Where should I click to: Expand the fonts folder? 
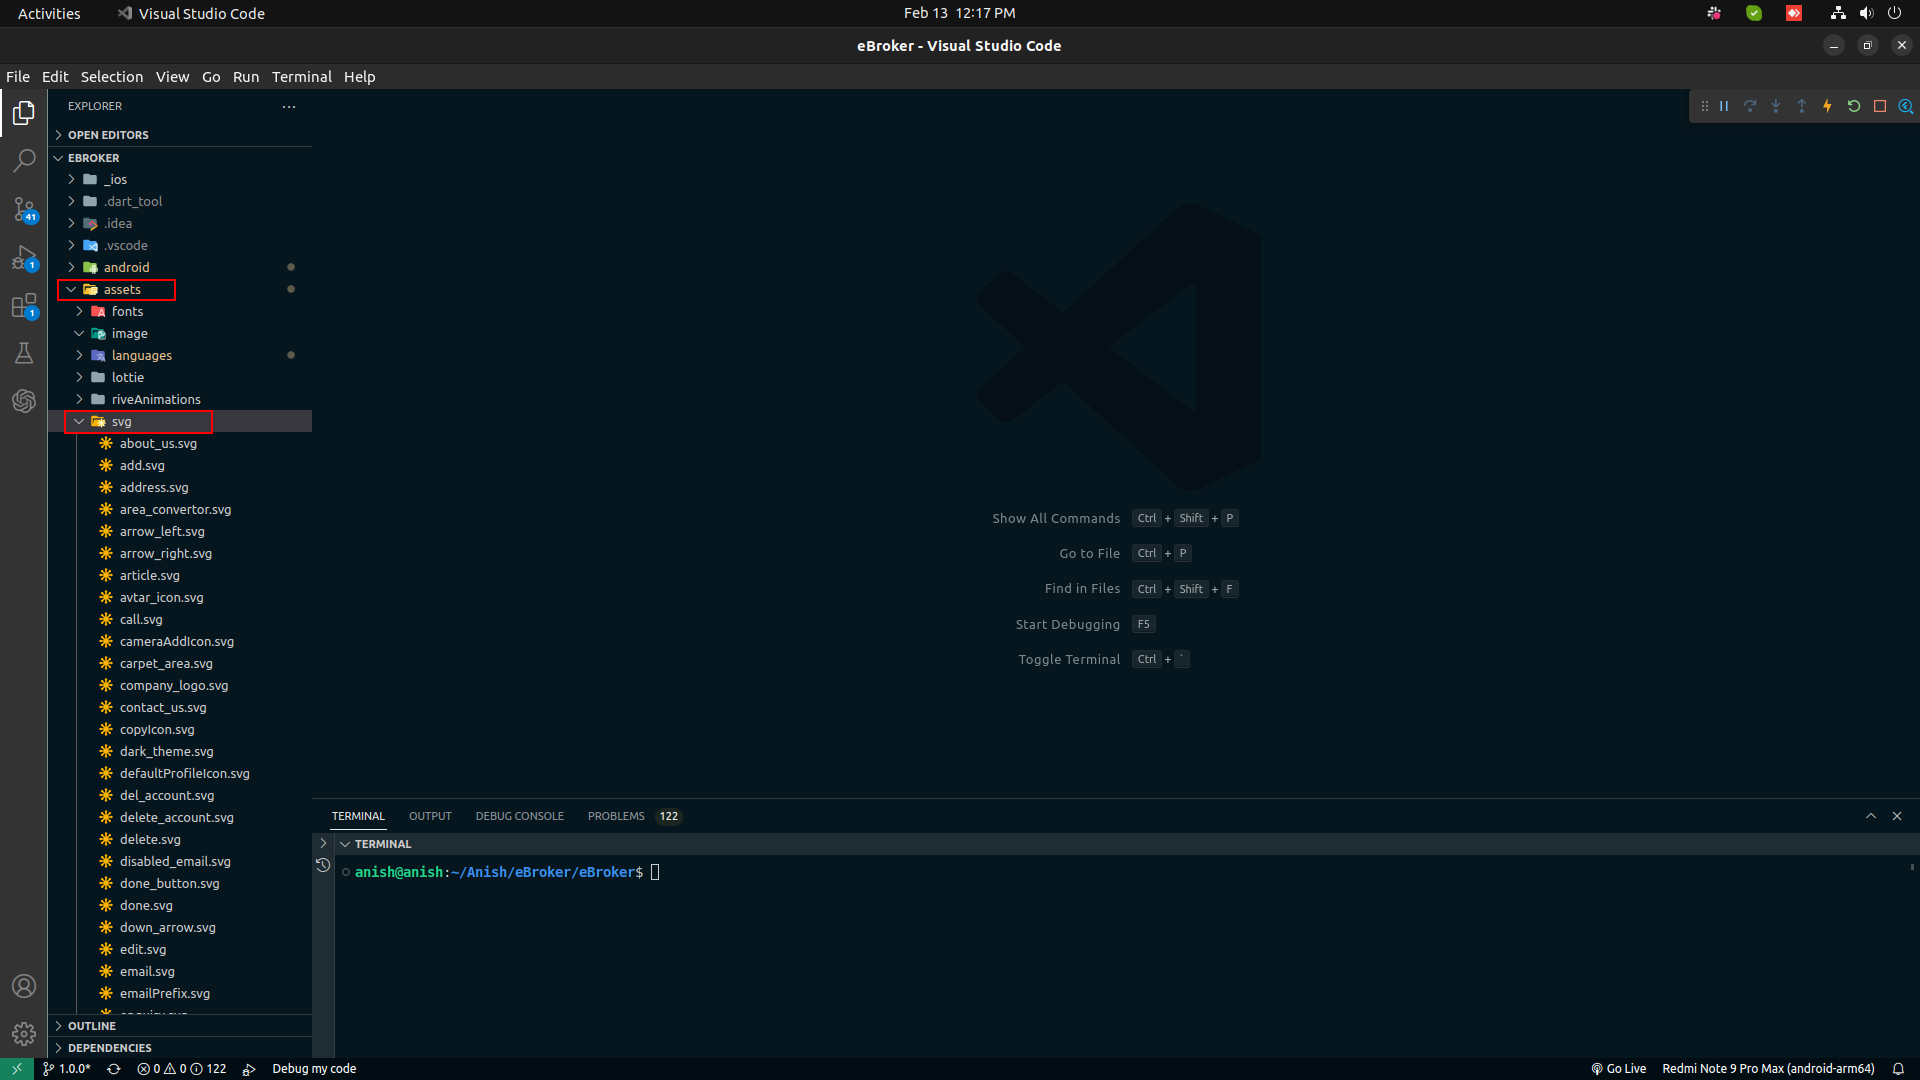pyautogui.click(x=180, y=311)
